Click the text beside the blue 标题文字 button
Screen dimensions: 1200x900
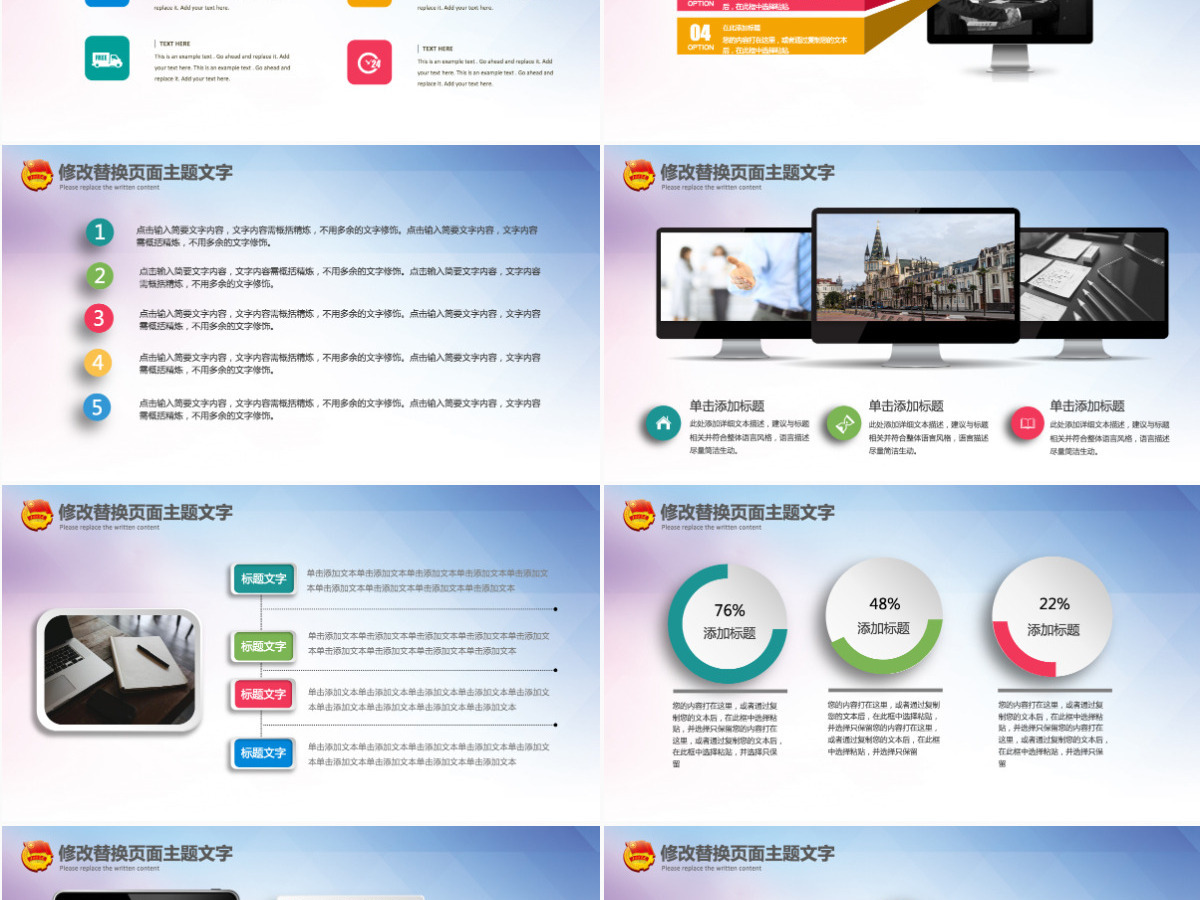pyautogui.click(x=428, y=754)
